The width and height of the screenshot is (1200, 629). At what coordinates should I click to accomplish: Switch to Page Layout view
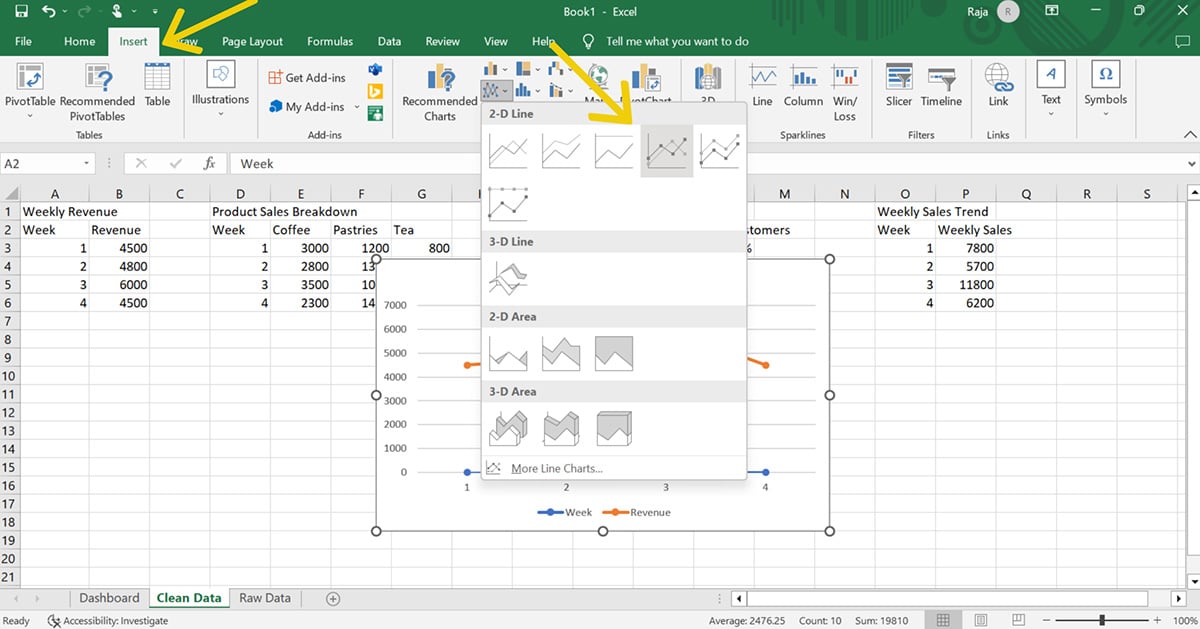click(981, 620)
